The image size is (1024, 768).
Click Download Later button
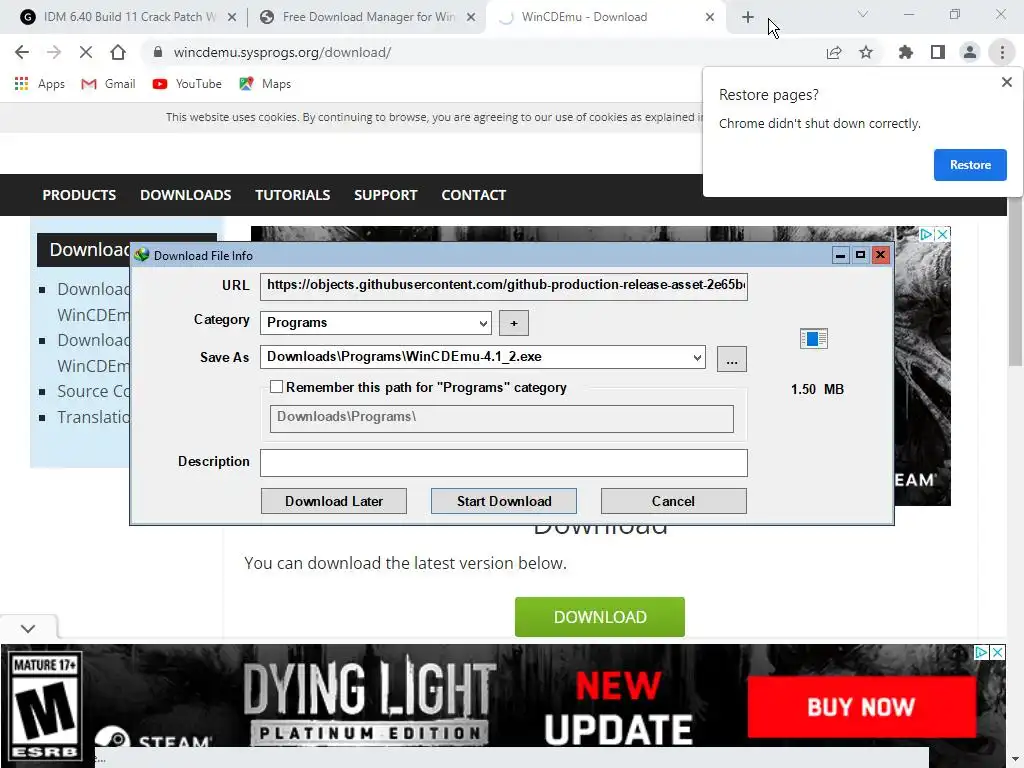click(x=334, y=501)
